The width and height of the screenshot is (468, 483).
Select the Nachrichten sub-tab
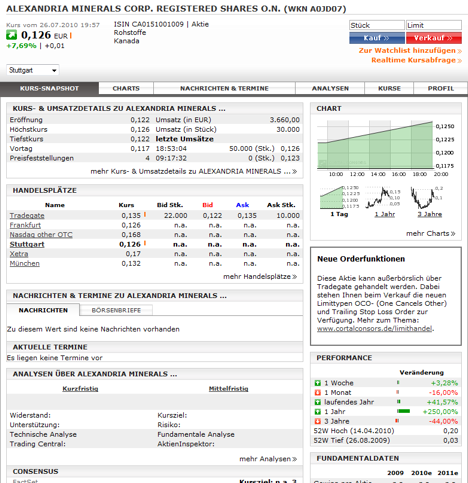43,310
